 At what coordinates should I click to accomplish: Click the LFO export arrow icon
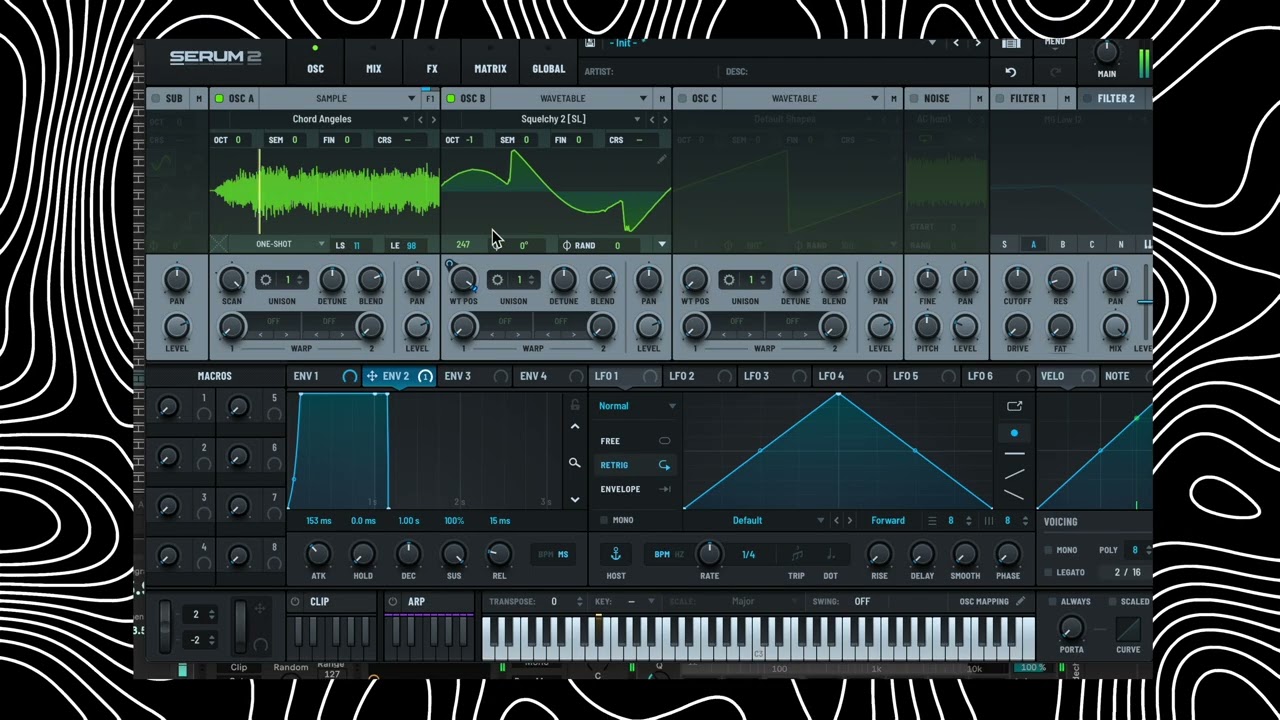point(1014,406)
